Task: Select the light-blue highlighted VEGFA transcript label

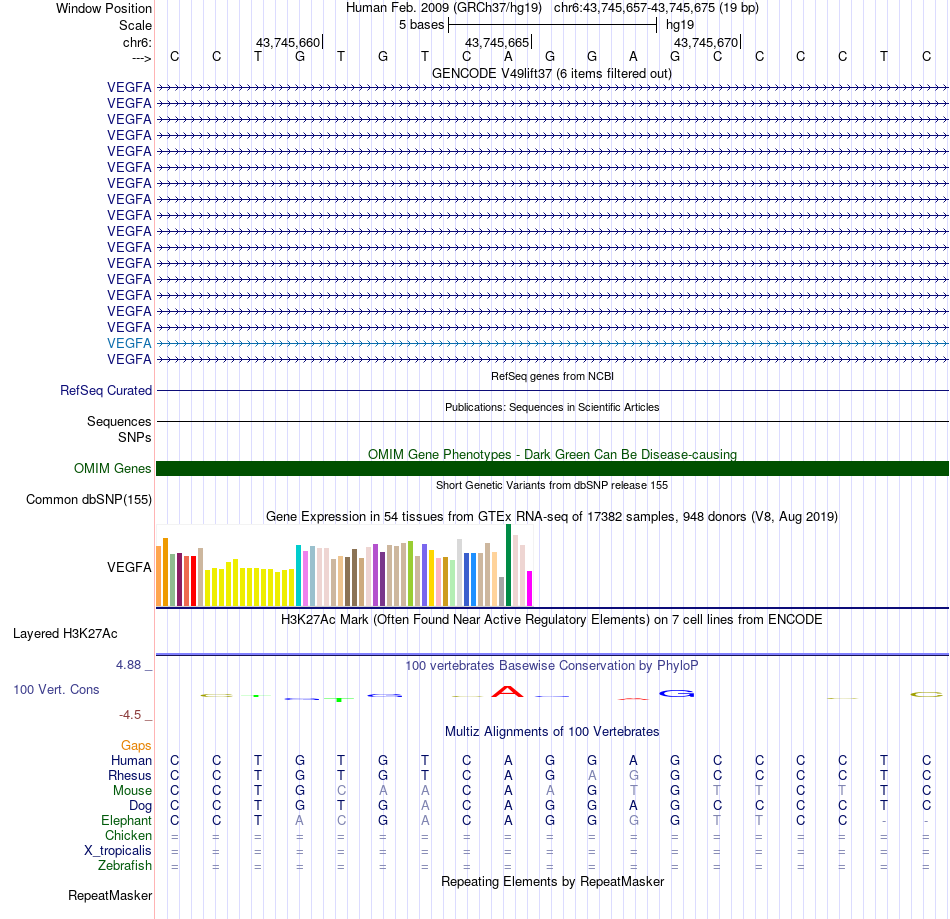Action: [x=129, y=343]
